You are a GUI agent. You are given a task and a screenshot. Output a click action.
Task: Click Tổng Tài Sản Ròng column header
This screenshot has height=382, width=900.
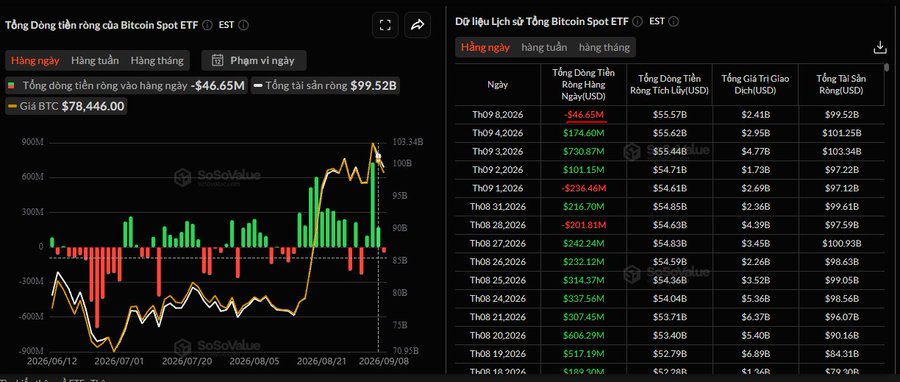[841, 84]
